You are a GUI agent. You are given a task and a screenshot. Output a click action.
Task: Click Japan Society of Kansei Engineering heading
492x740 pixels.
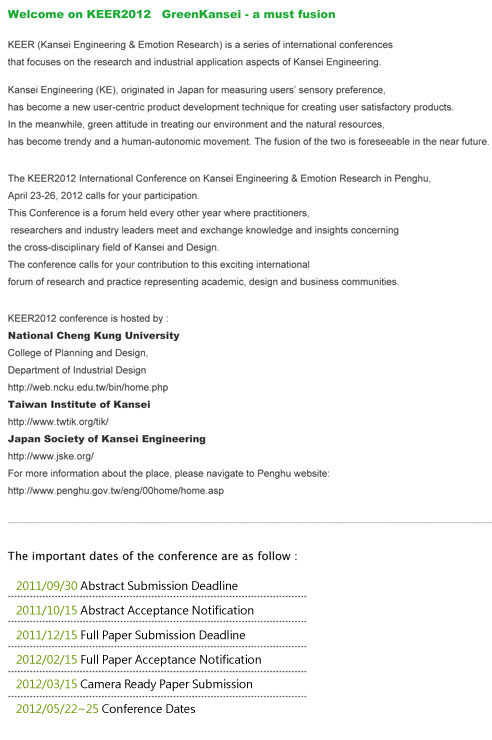107,439
